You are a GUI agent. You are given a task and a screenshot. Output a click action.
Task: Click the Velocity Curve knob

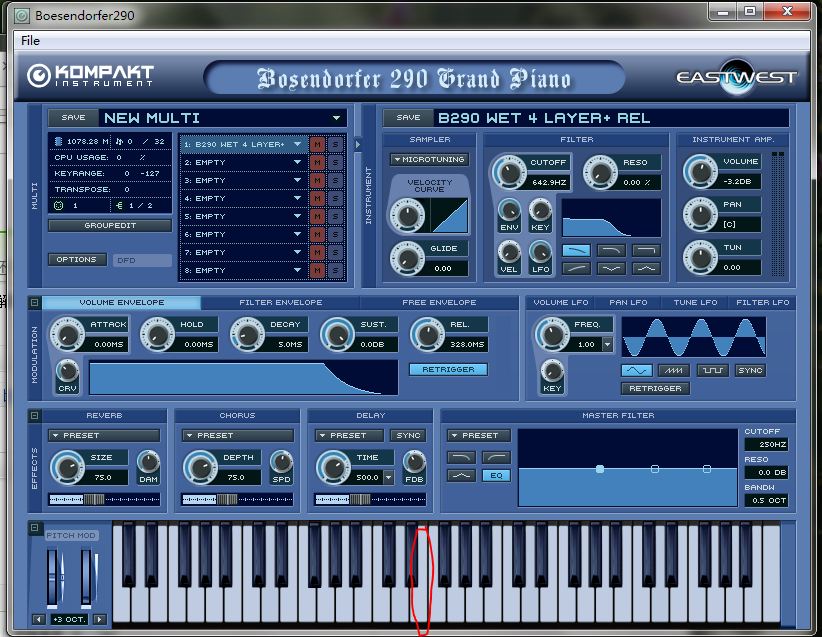(407, 215)
